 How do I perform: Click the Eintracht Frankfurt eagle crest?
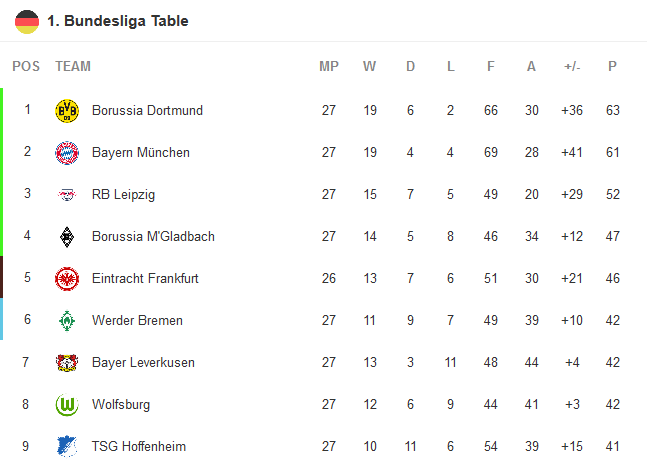[67, 278]
